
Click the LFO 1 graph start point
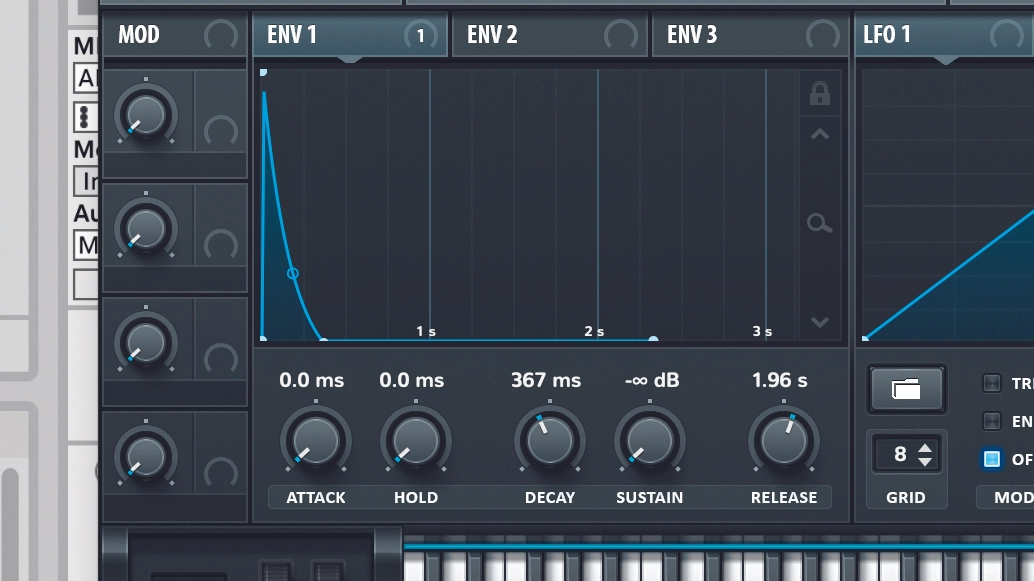865,338
